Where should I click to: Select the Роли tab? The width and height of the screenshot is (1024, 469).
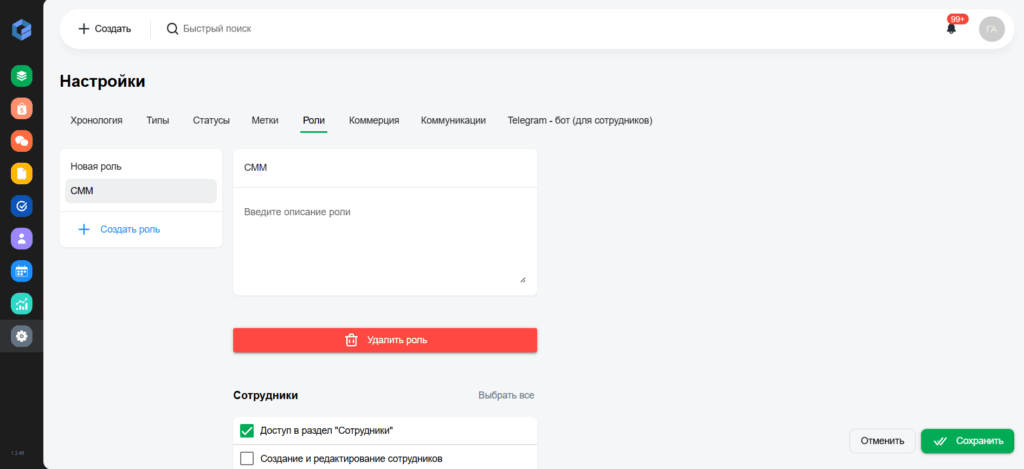[x=314, y=120]
